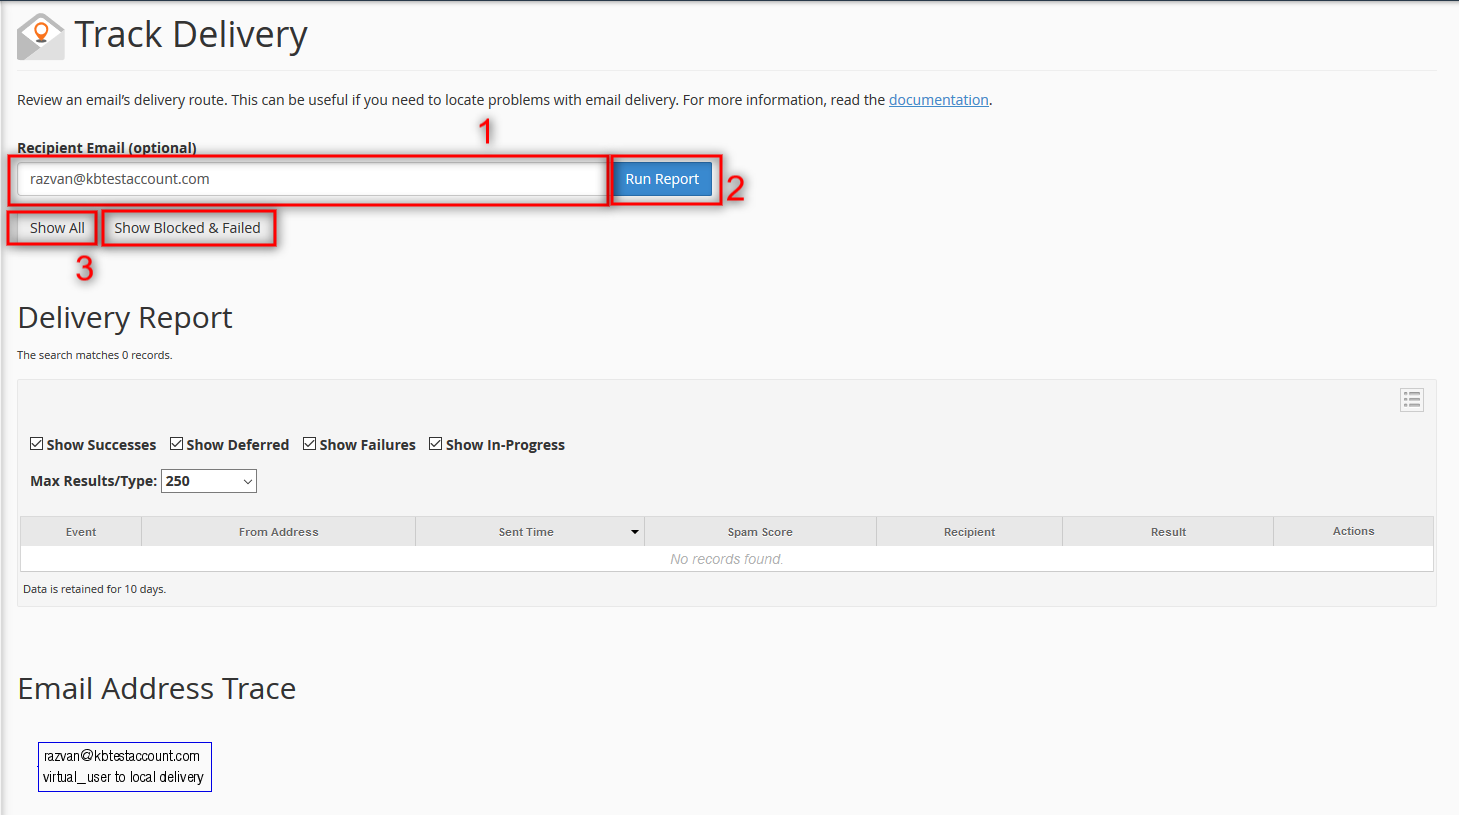Sort by the Event column header
This screenshot has height=815, width=1459.
[81, 532]
